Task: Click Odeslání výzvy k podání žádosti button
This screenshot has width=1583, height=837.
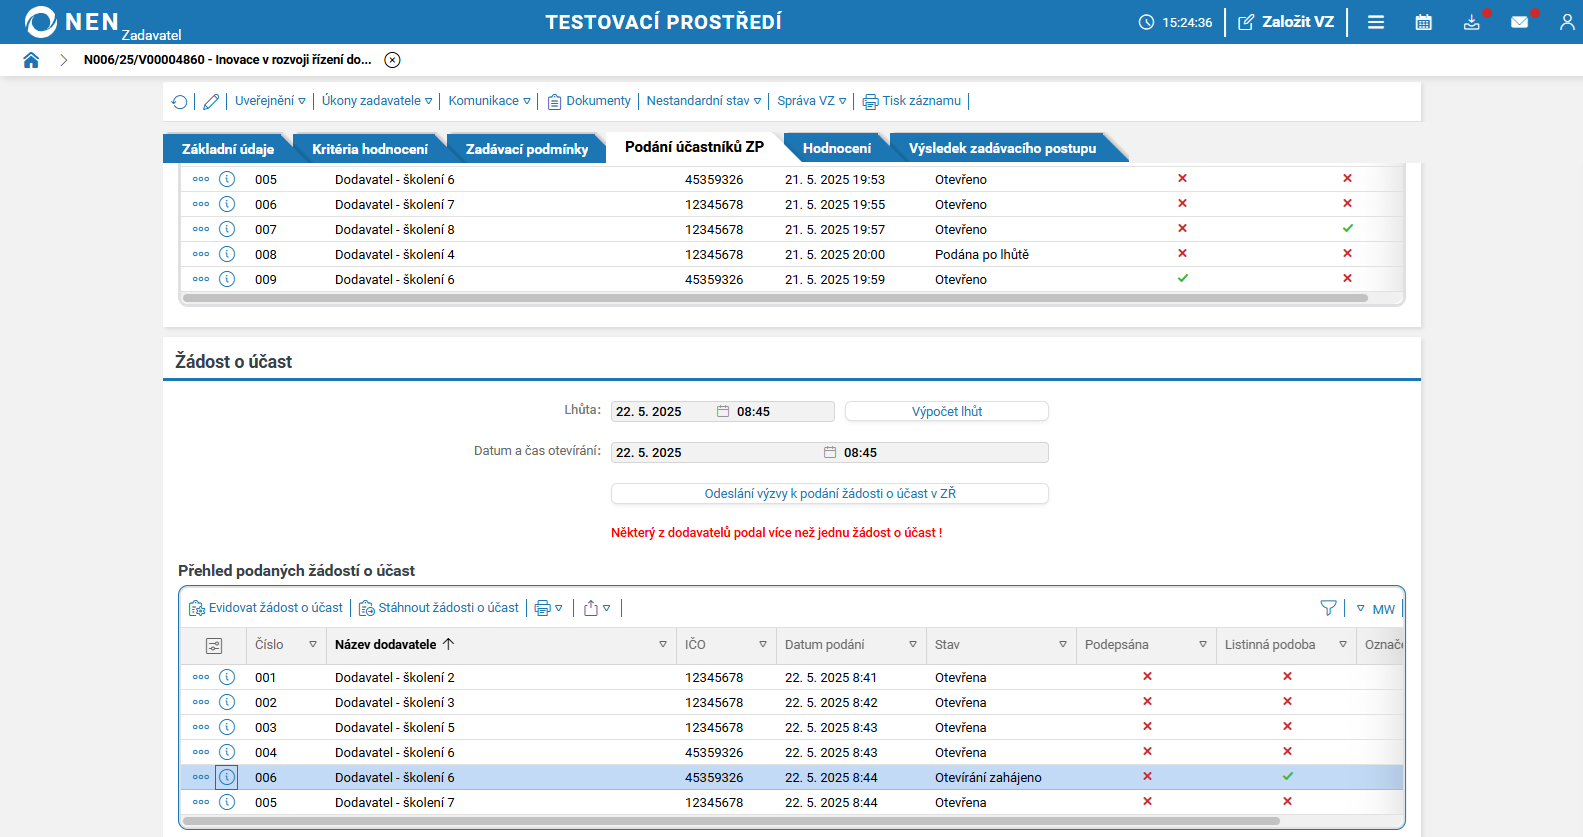Action: (x=829, y=493)
